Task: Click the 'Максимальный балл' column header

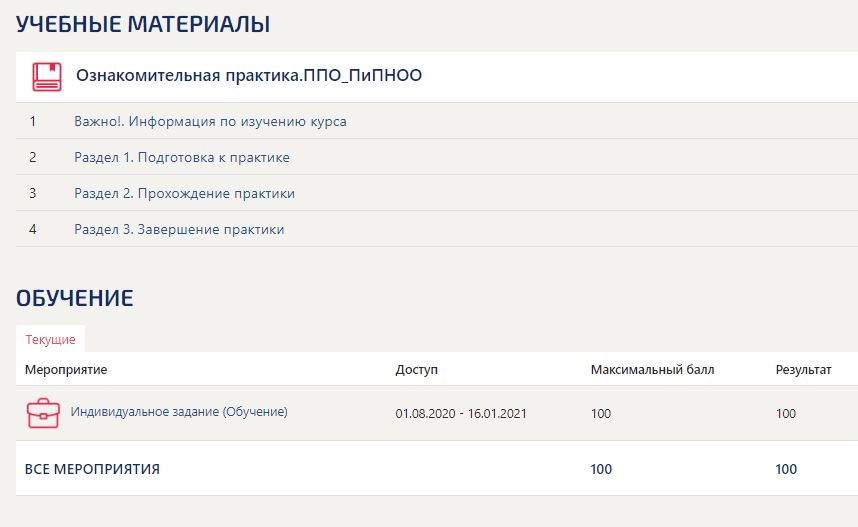Action: [x=652, y=370]
